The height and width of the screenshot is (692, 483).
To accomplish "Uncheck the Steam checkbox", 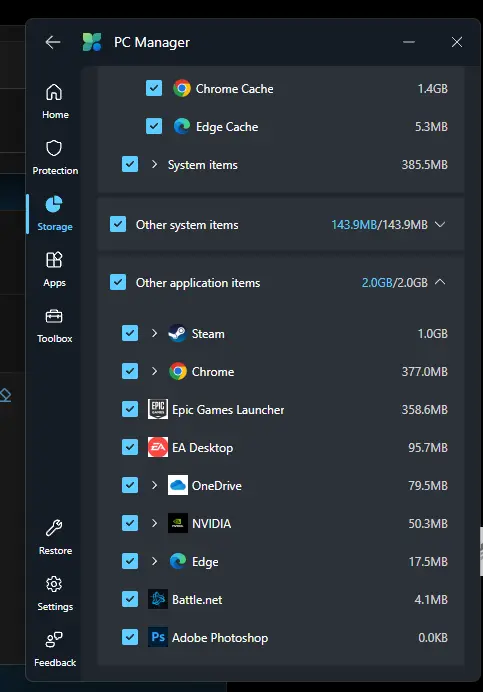I will pyautogui.click(x=130, y=333).
